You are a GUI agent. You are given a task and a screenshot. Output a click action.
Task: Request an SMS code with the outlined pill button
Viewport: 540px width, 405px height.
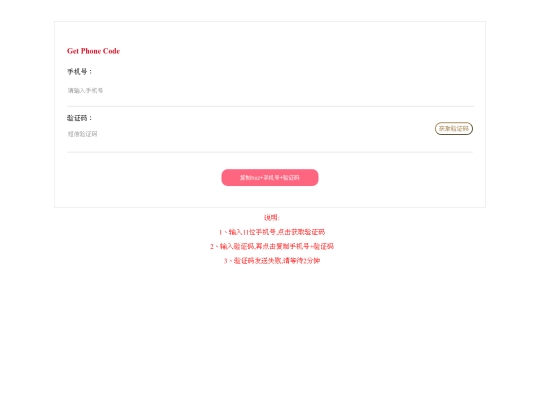pos(454,128)
